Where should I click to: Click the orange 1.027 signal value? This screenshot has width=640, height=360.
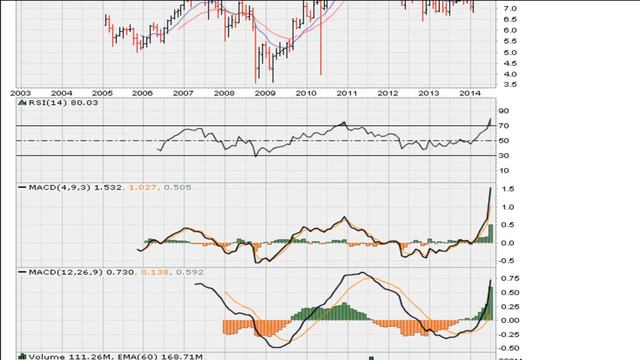coord(142,187)
